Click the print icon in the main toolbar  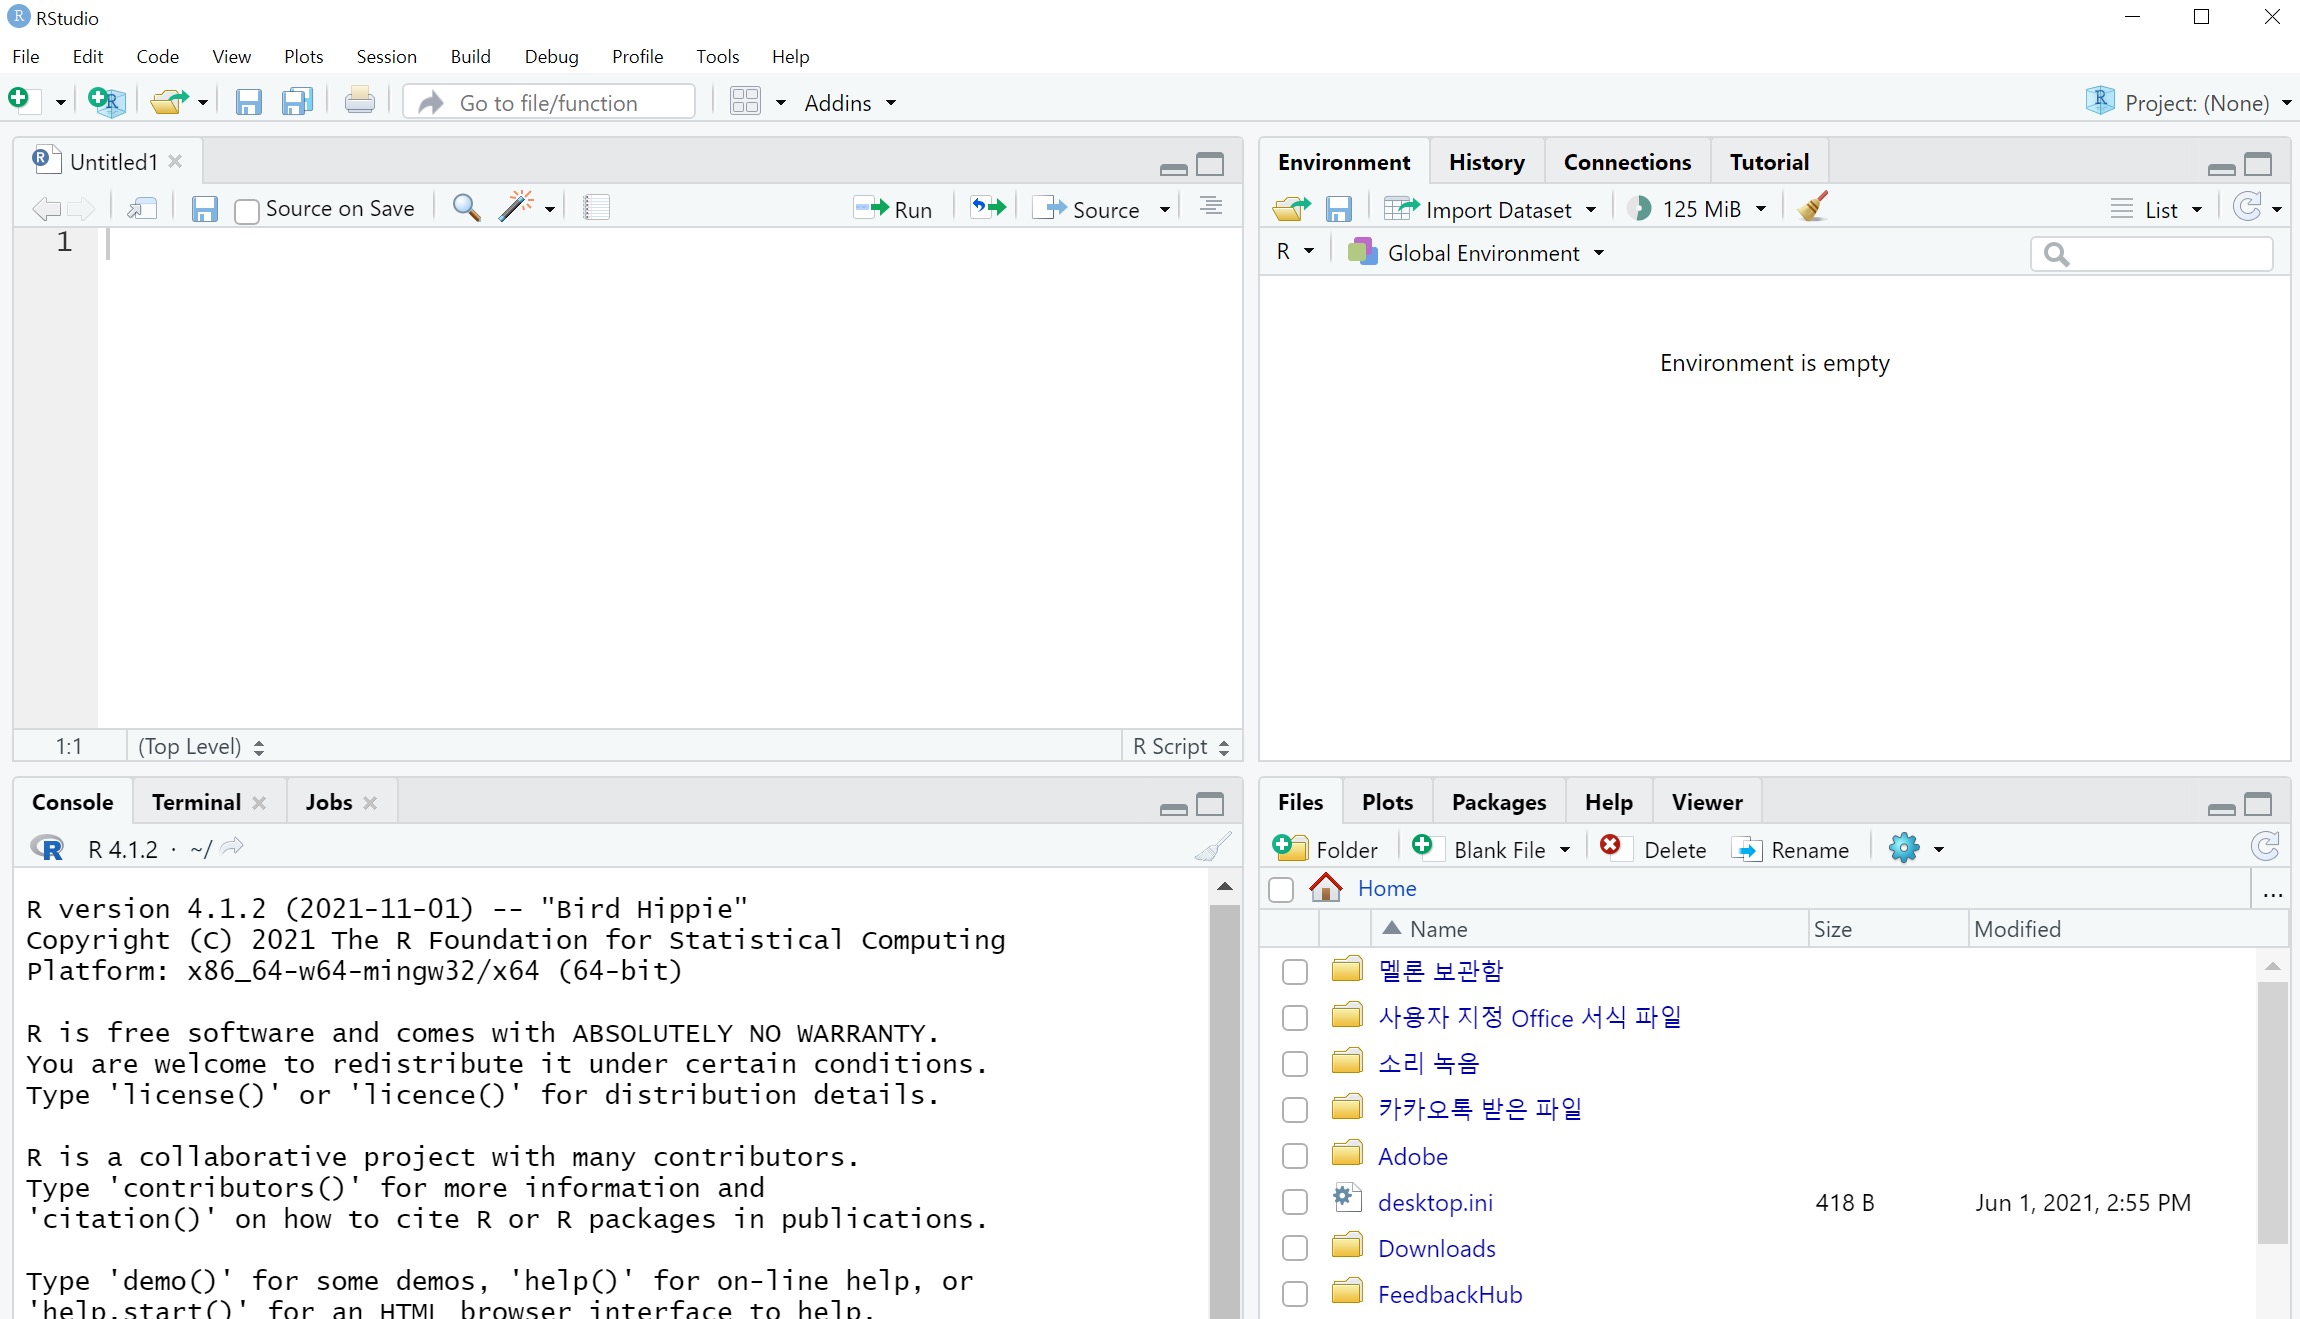pyautogui.click(x=359, y=102)
